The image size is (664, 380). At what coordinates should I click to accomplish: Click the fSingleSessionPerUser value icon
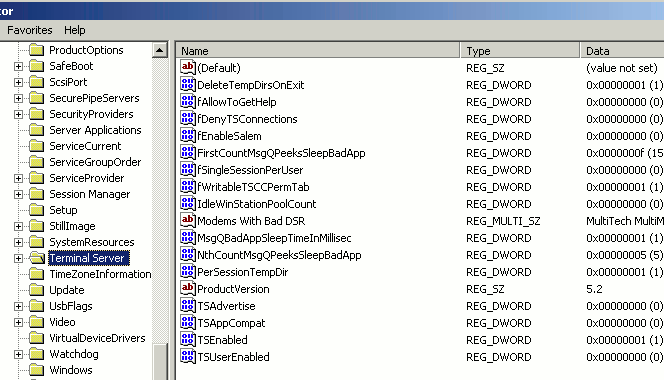(188, 169)
